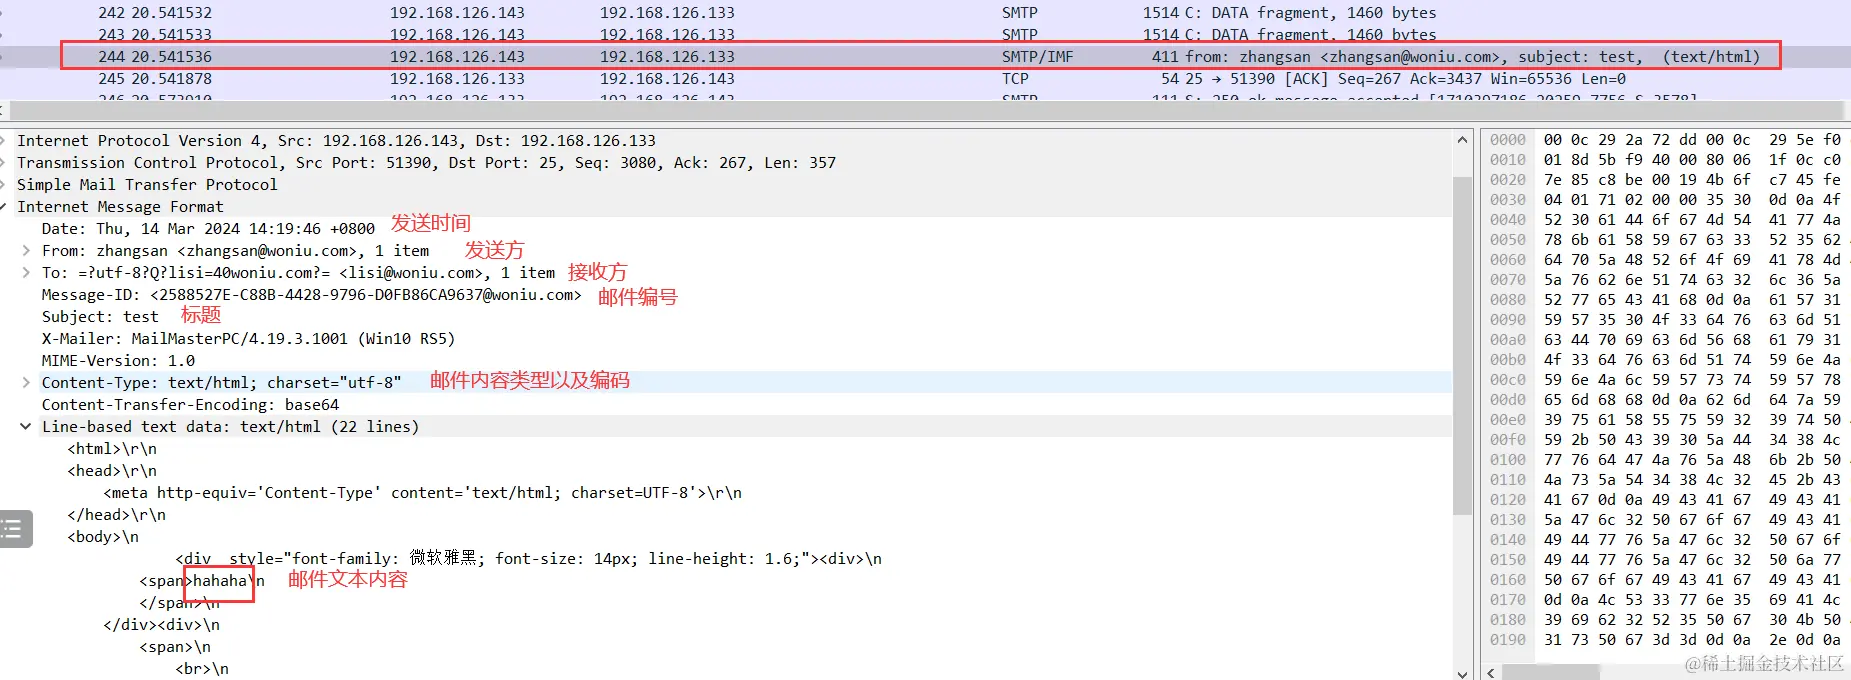Click the Message-ID header line
Viewport: 1851px width, 680px height.
[311, 294]
